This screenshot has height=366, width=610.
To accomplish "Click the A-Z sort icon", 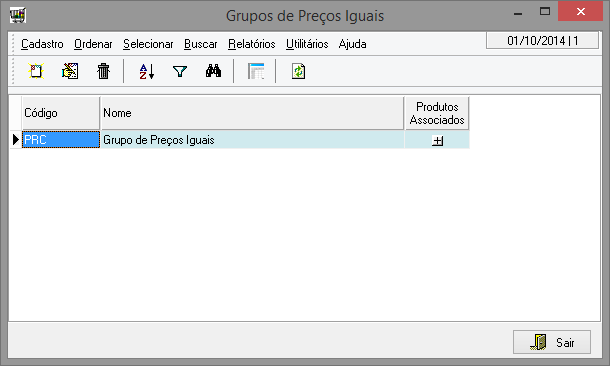I will point(147,71).
